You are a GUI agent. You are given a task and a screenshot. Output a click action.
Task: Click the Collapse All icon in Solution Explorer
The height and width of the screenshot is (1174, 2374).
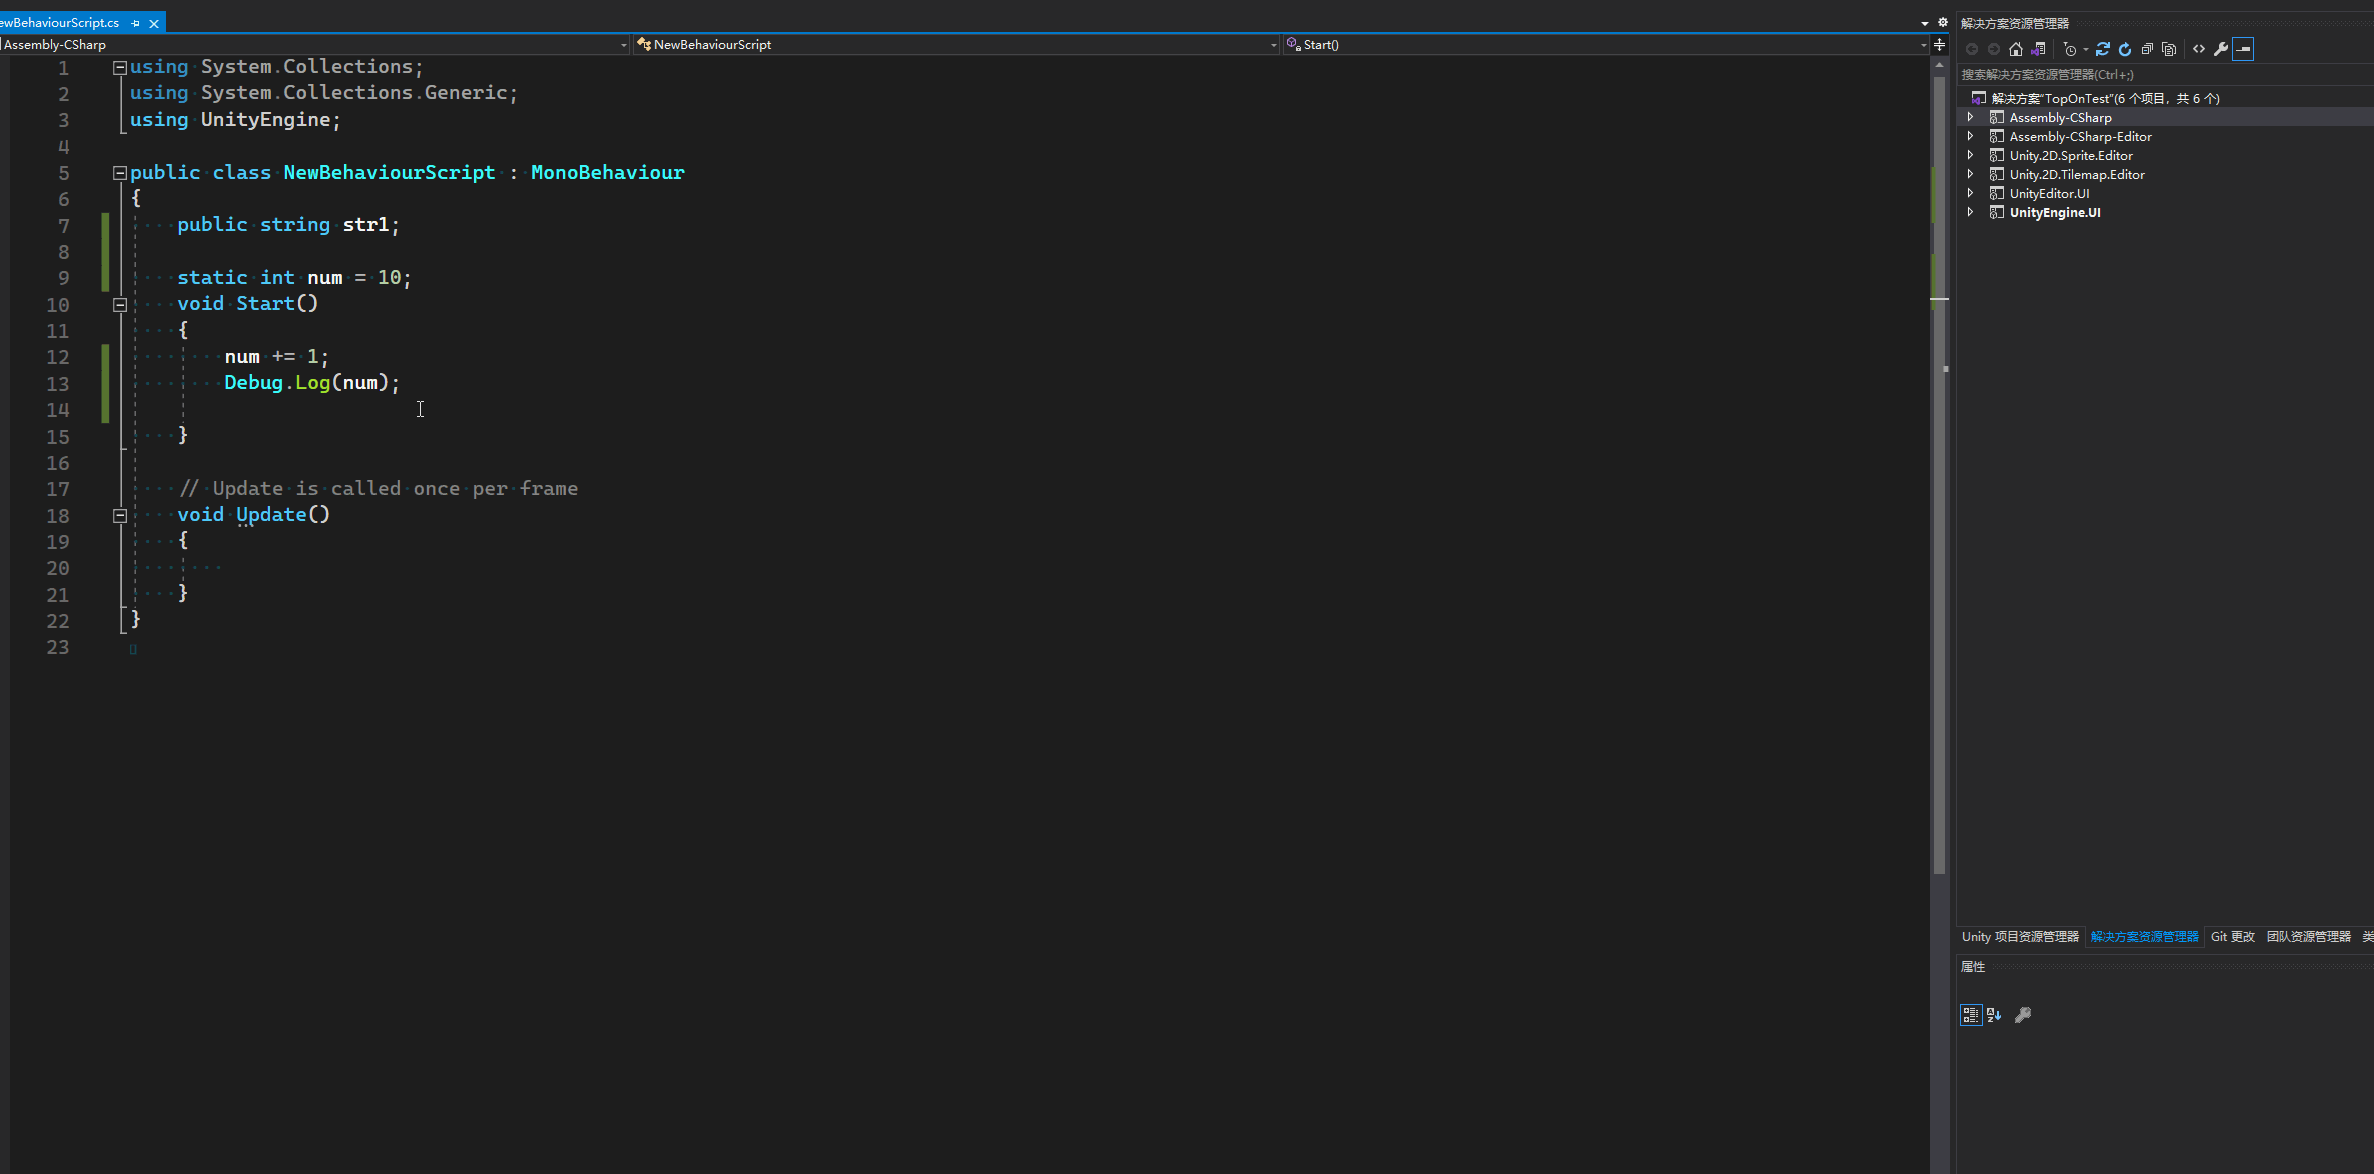point(2147,49)
